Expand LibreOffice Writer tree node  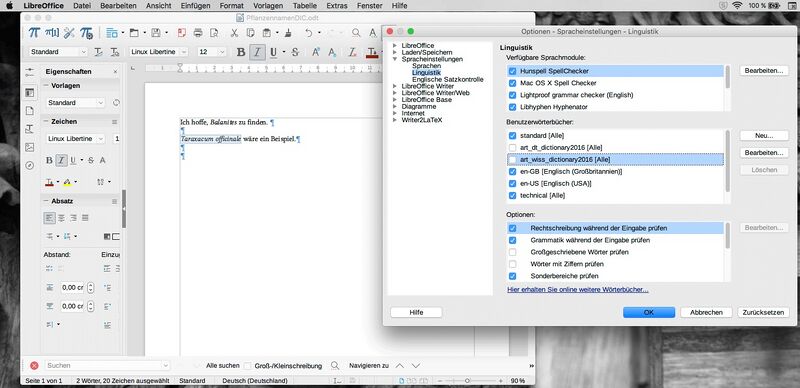(395, 86)
